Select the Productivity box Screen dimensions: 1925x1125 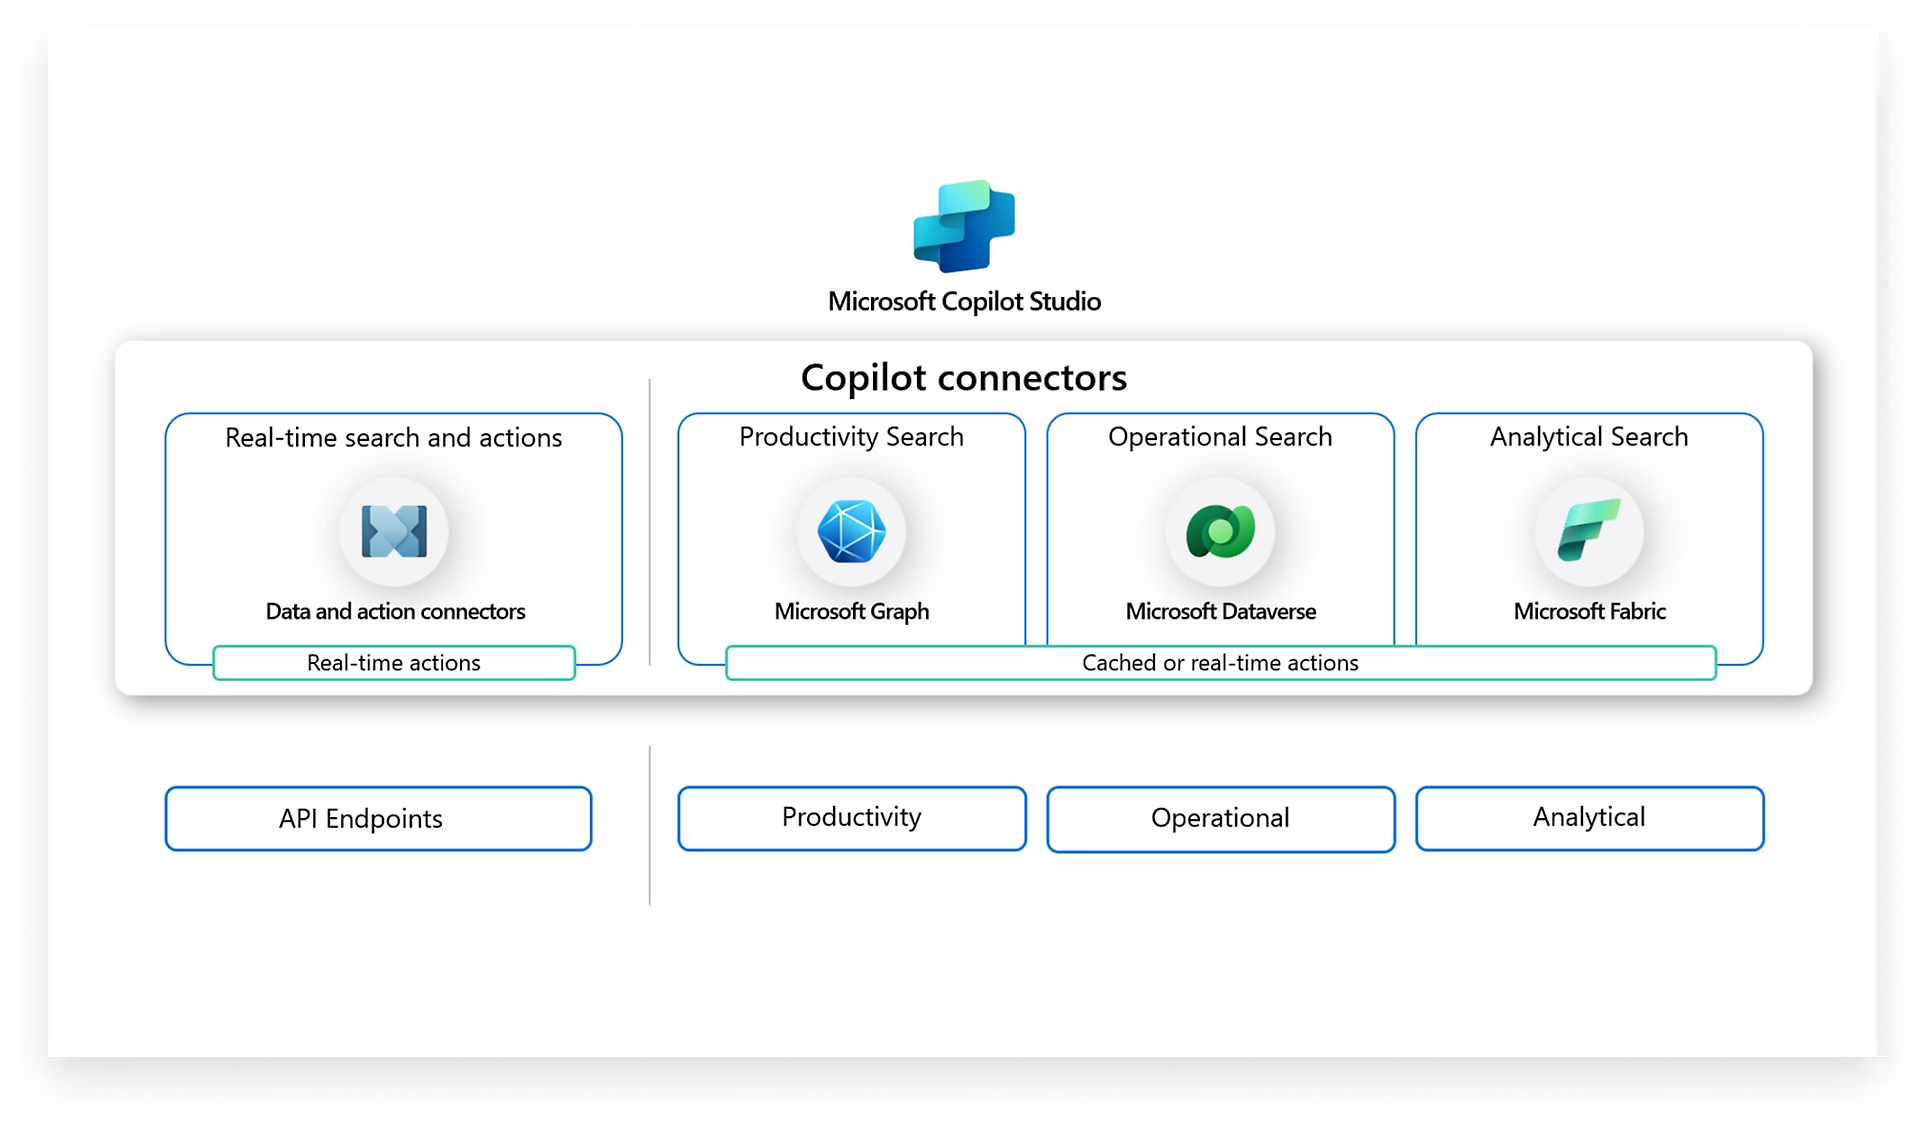[852, 819]
